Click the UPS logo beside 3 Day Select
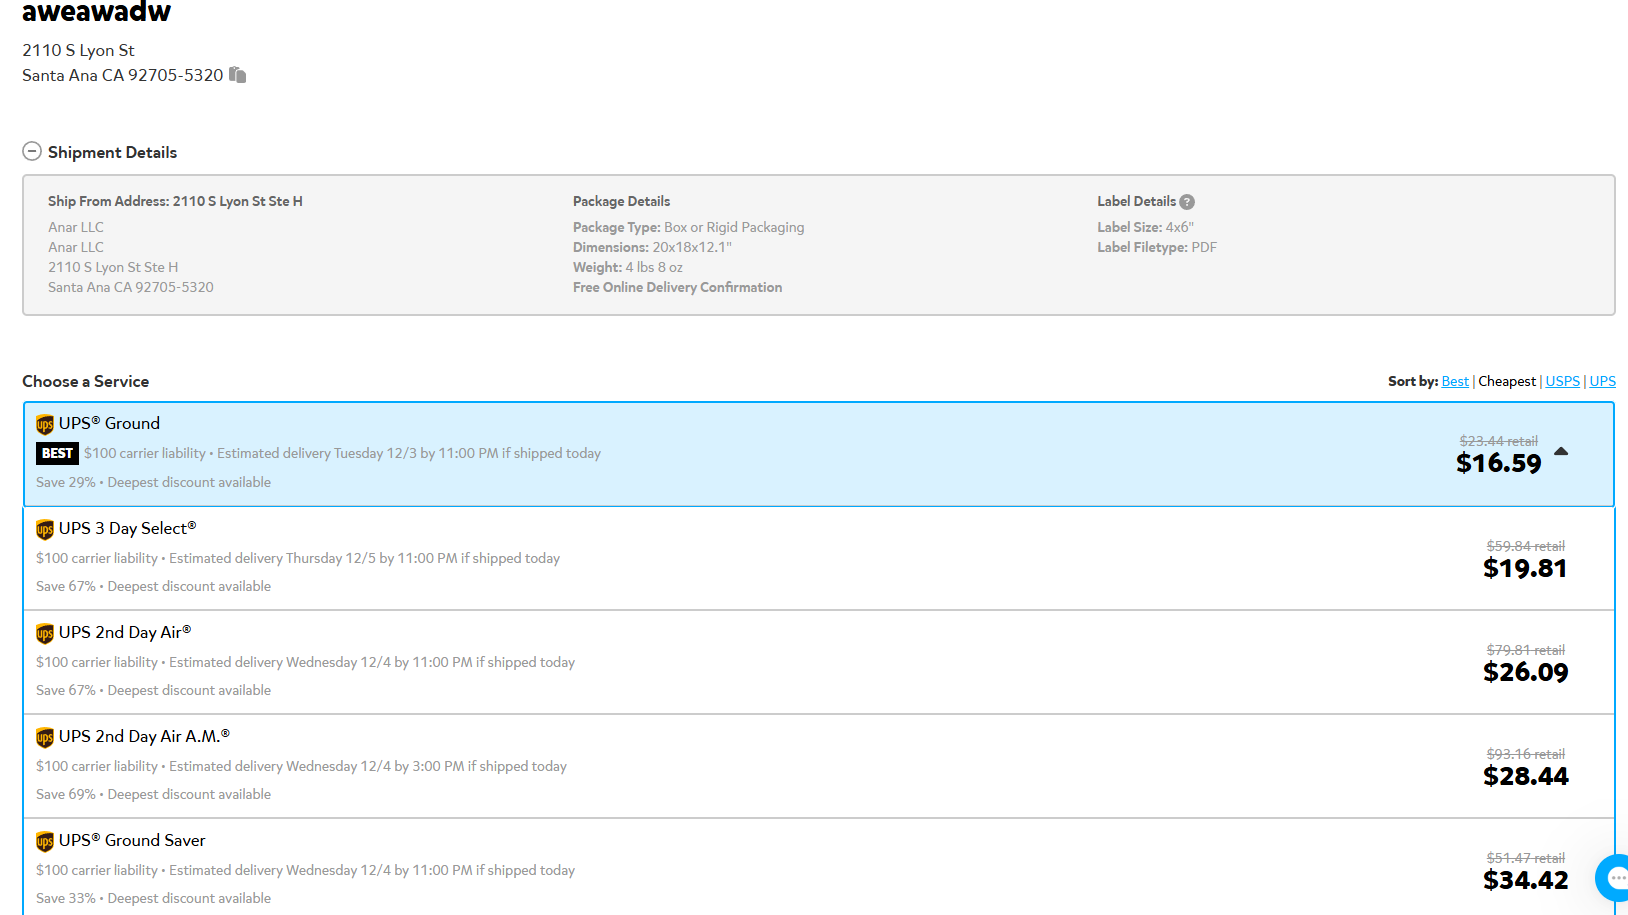Screen dimensions: 1628x915 click(x=45, y=529)
